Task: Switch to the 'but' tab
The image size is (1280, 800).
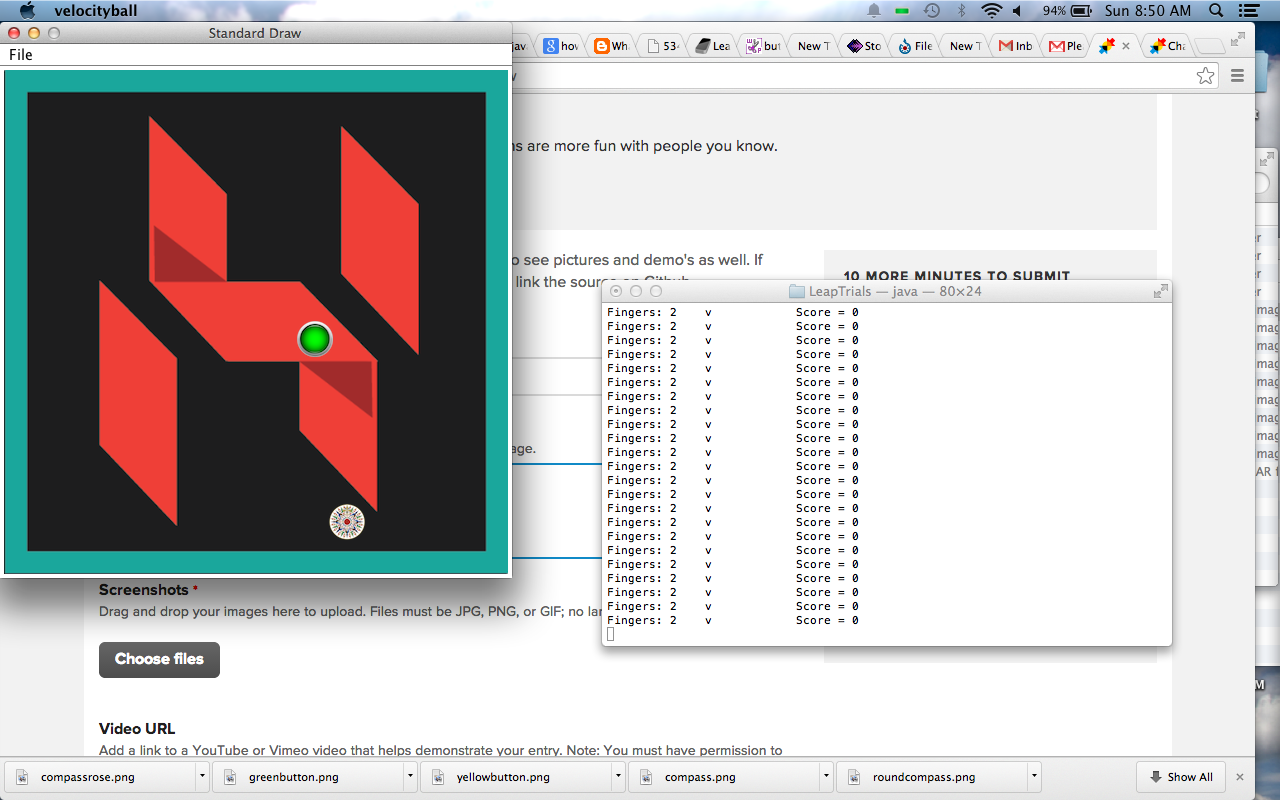Action: [764, 46]
